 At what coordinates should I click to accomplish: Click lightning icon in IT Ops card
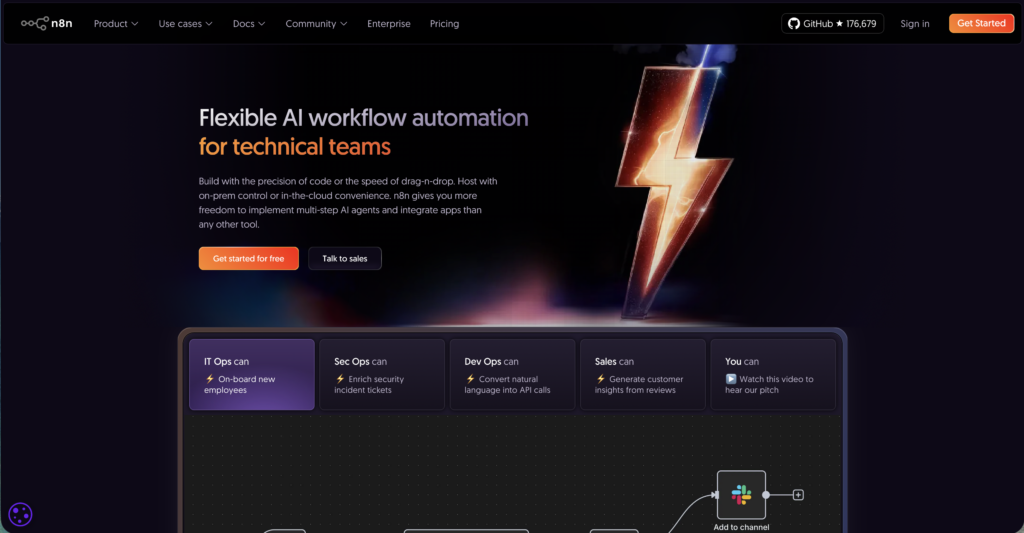tap(210, 379)
